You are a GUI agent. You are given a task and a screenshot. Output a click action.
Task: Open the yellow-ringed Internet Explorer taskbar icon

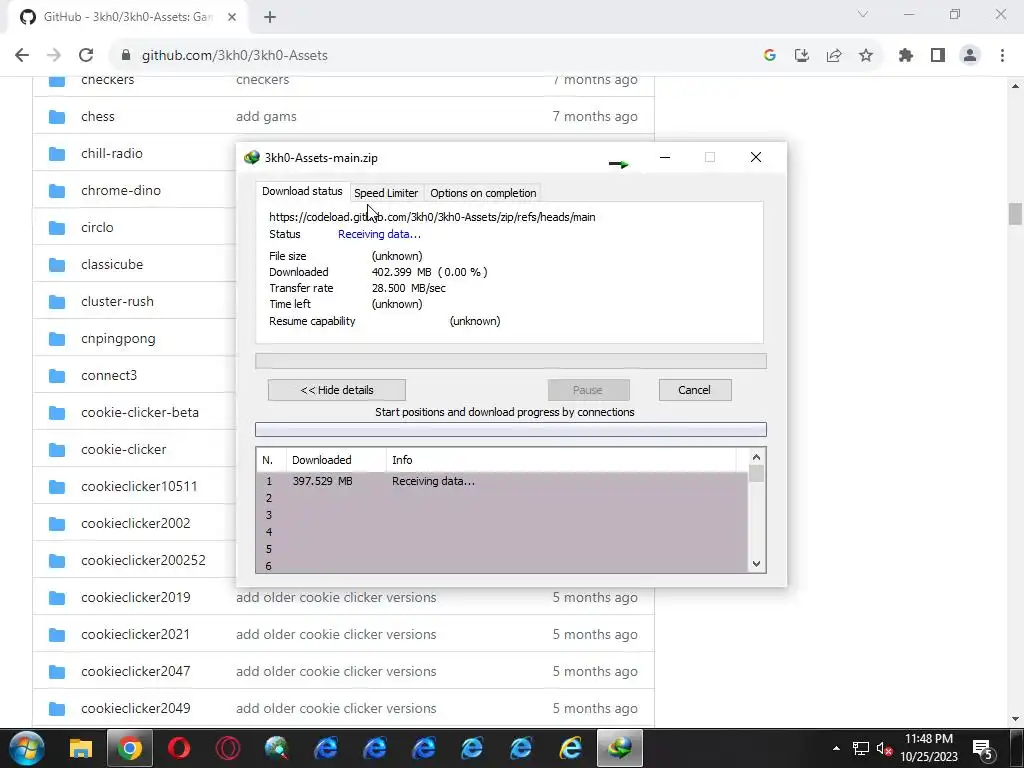tap(570, 748)
